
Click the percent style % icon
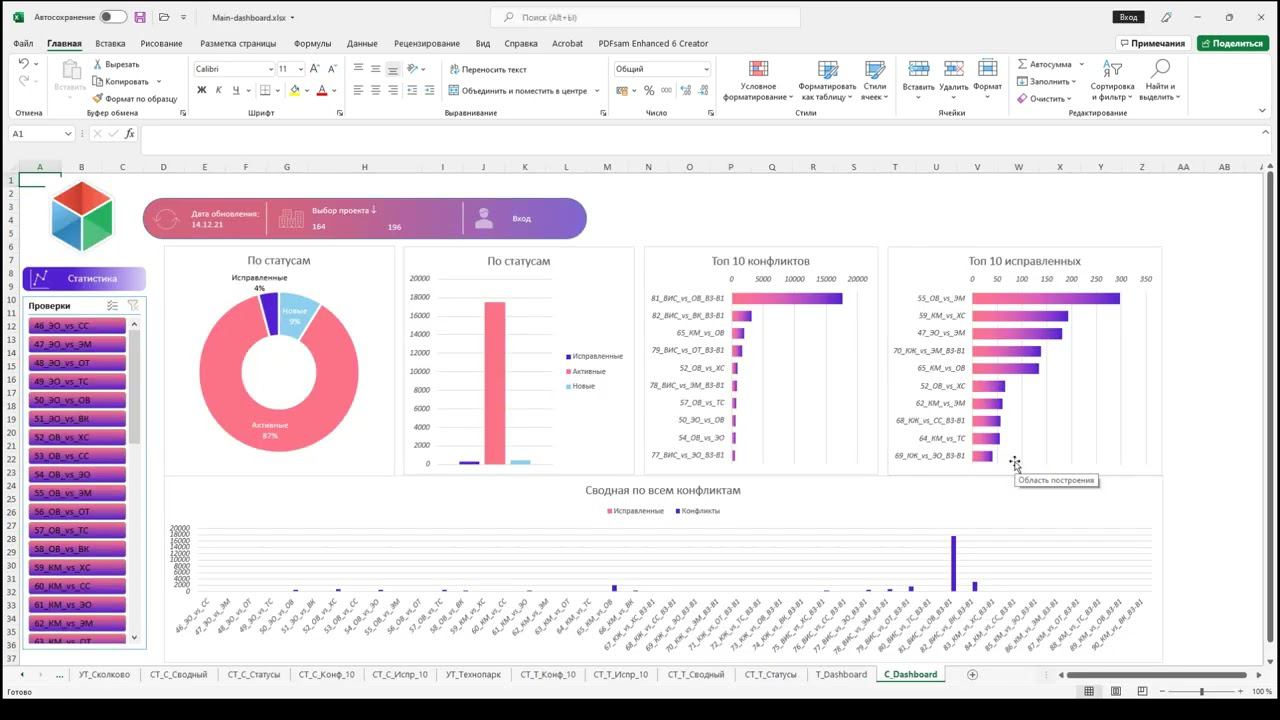649,90
